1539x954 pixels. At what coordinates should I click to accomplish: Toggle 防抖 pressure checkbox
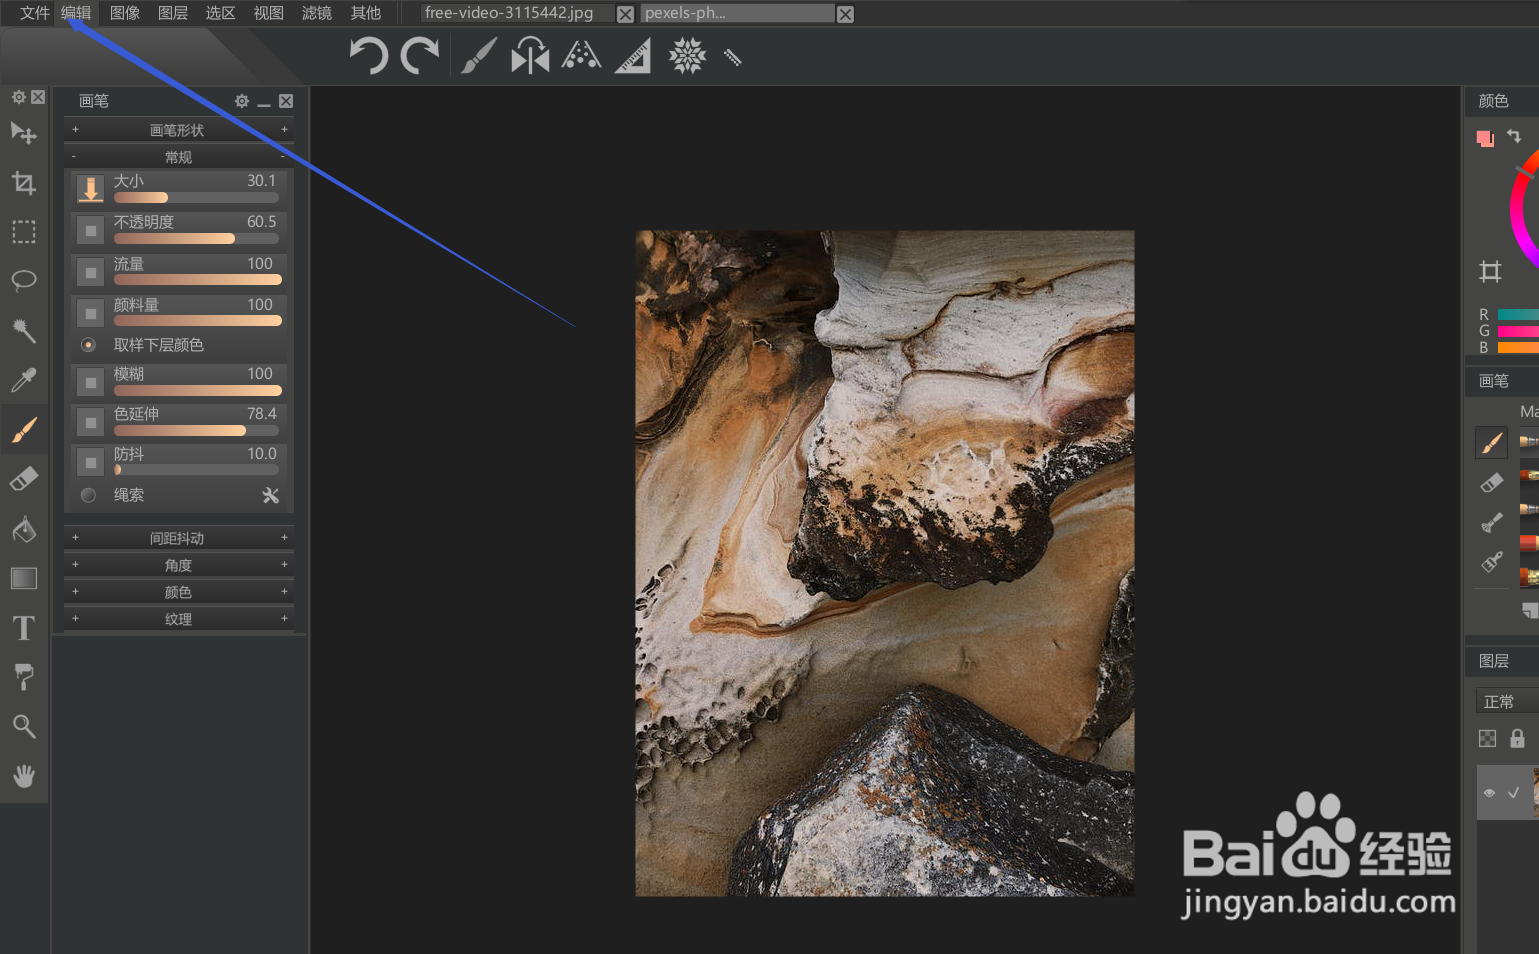tap(90, 462)
